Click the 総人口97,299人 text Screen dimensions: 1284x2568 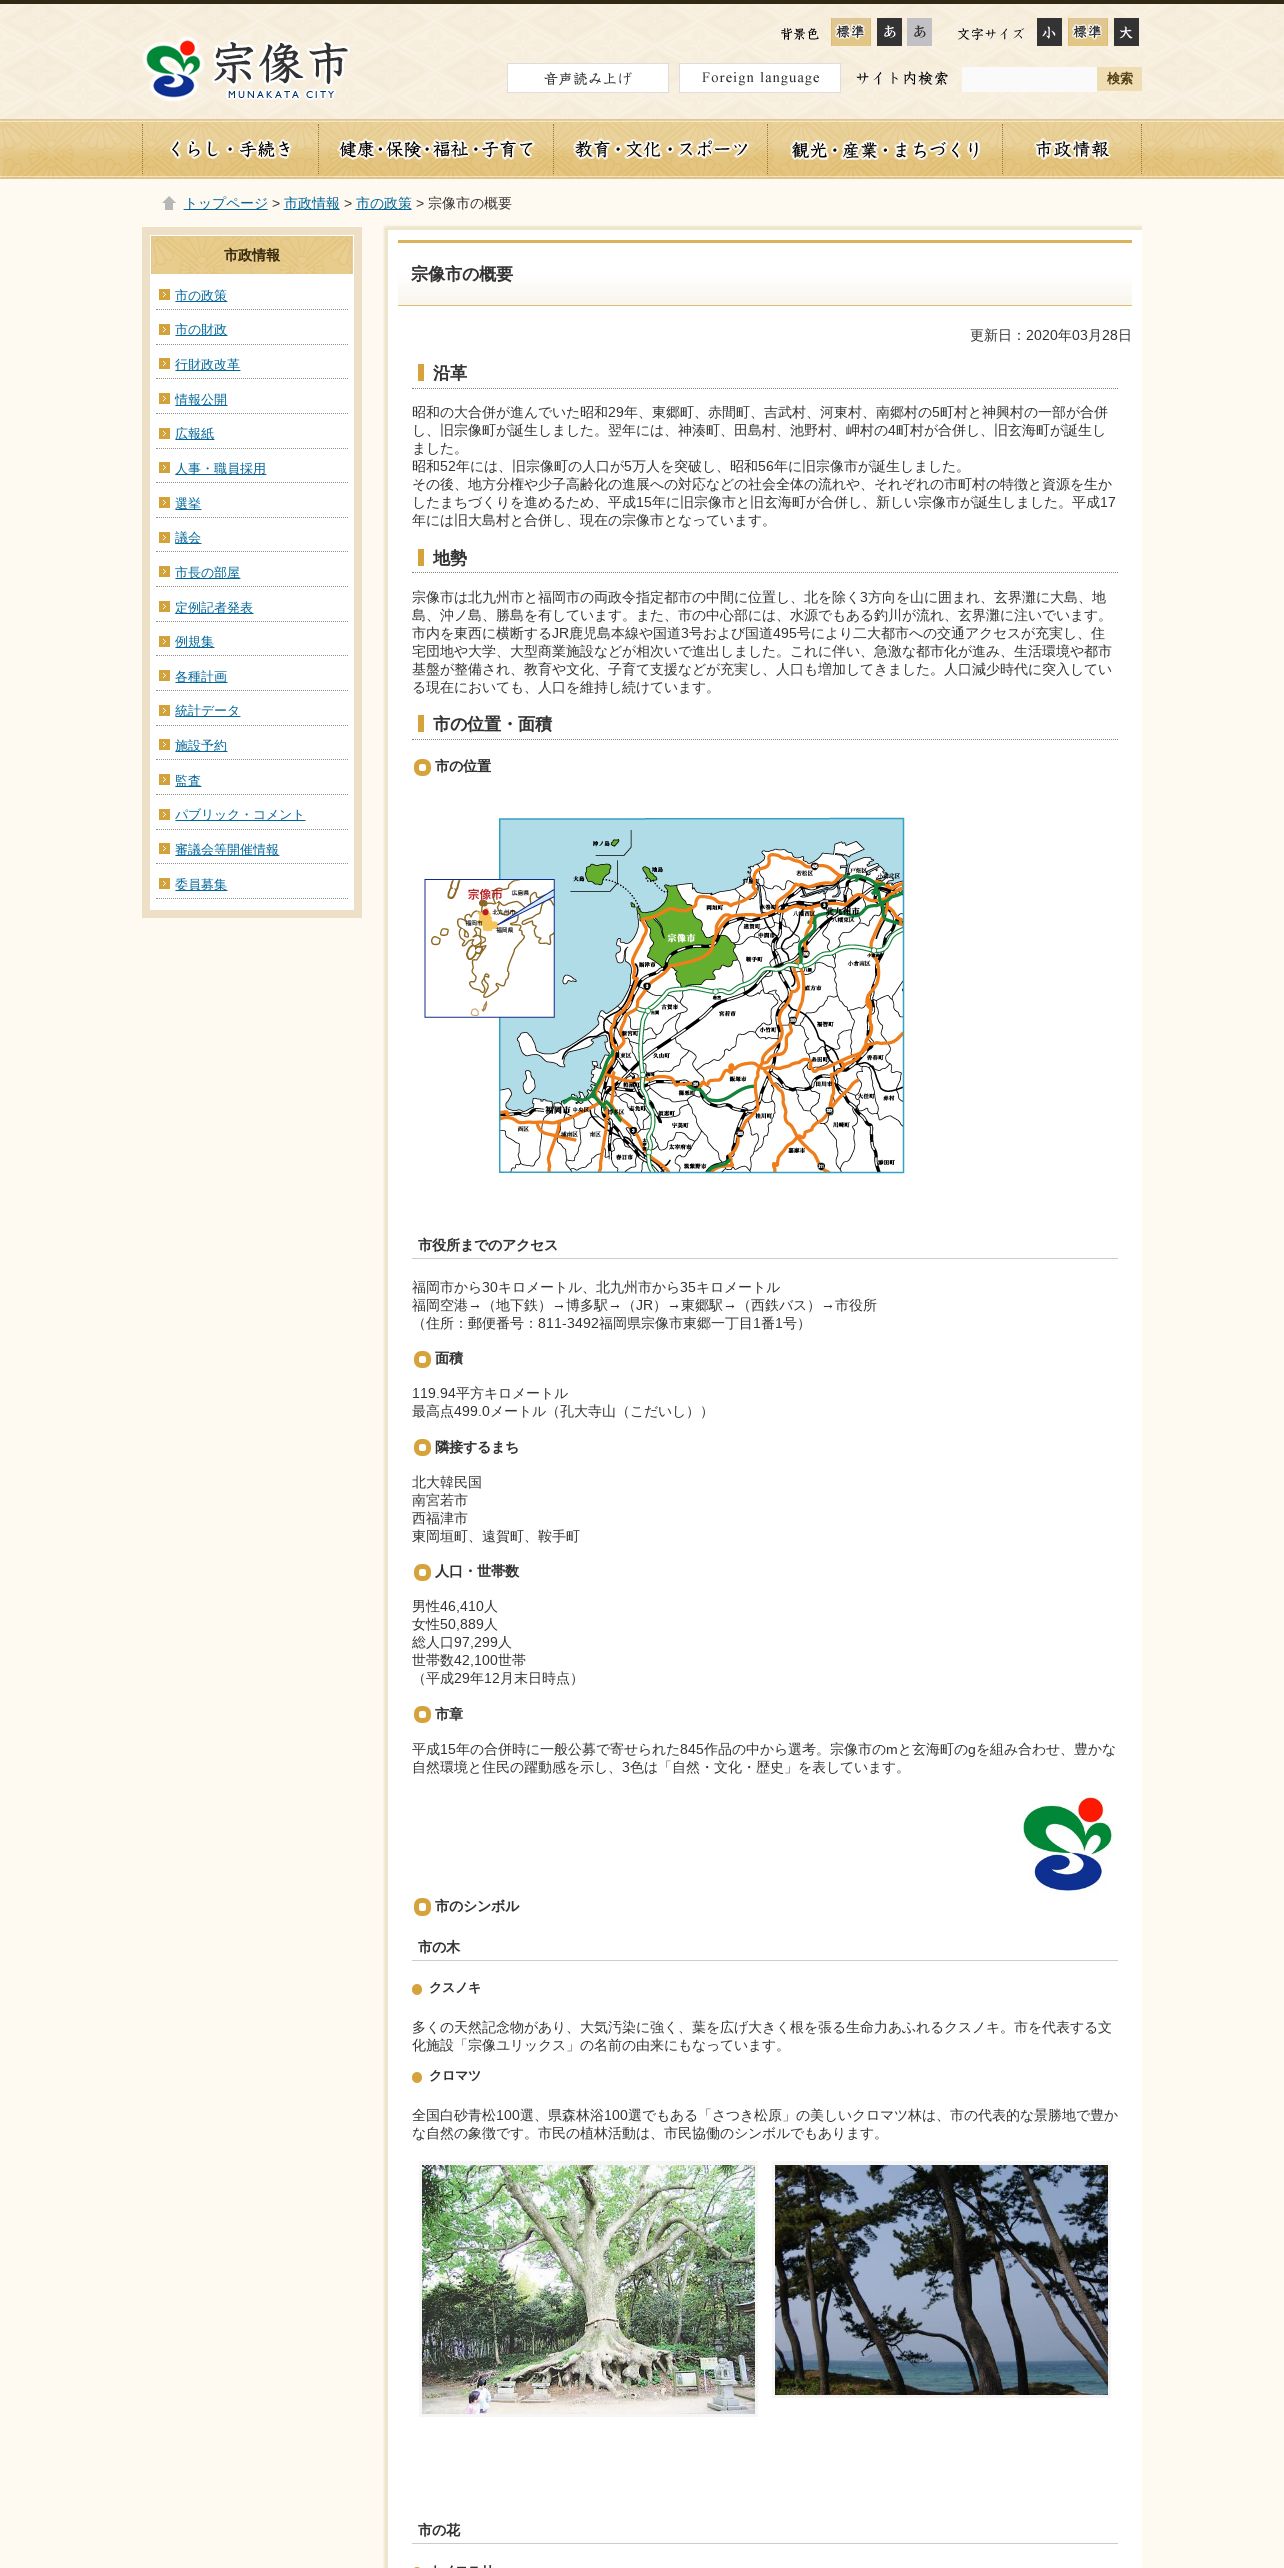(461, 1642)
